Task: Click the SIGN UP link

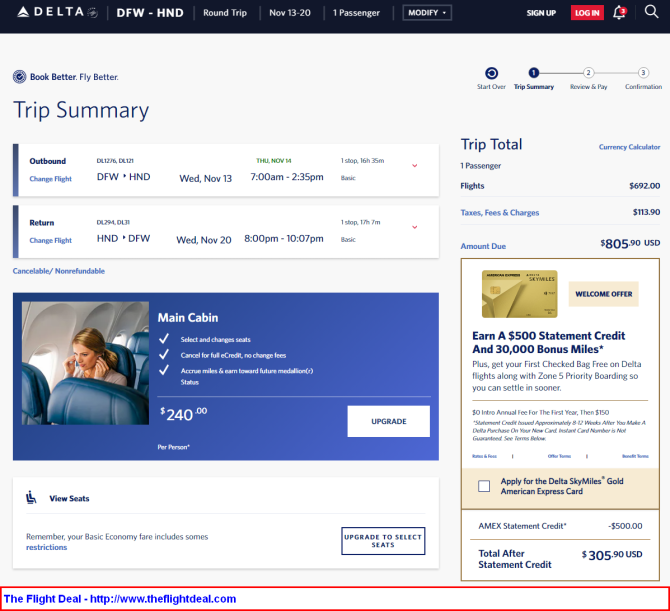Action: coord(541,13)
